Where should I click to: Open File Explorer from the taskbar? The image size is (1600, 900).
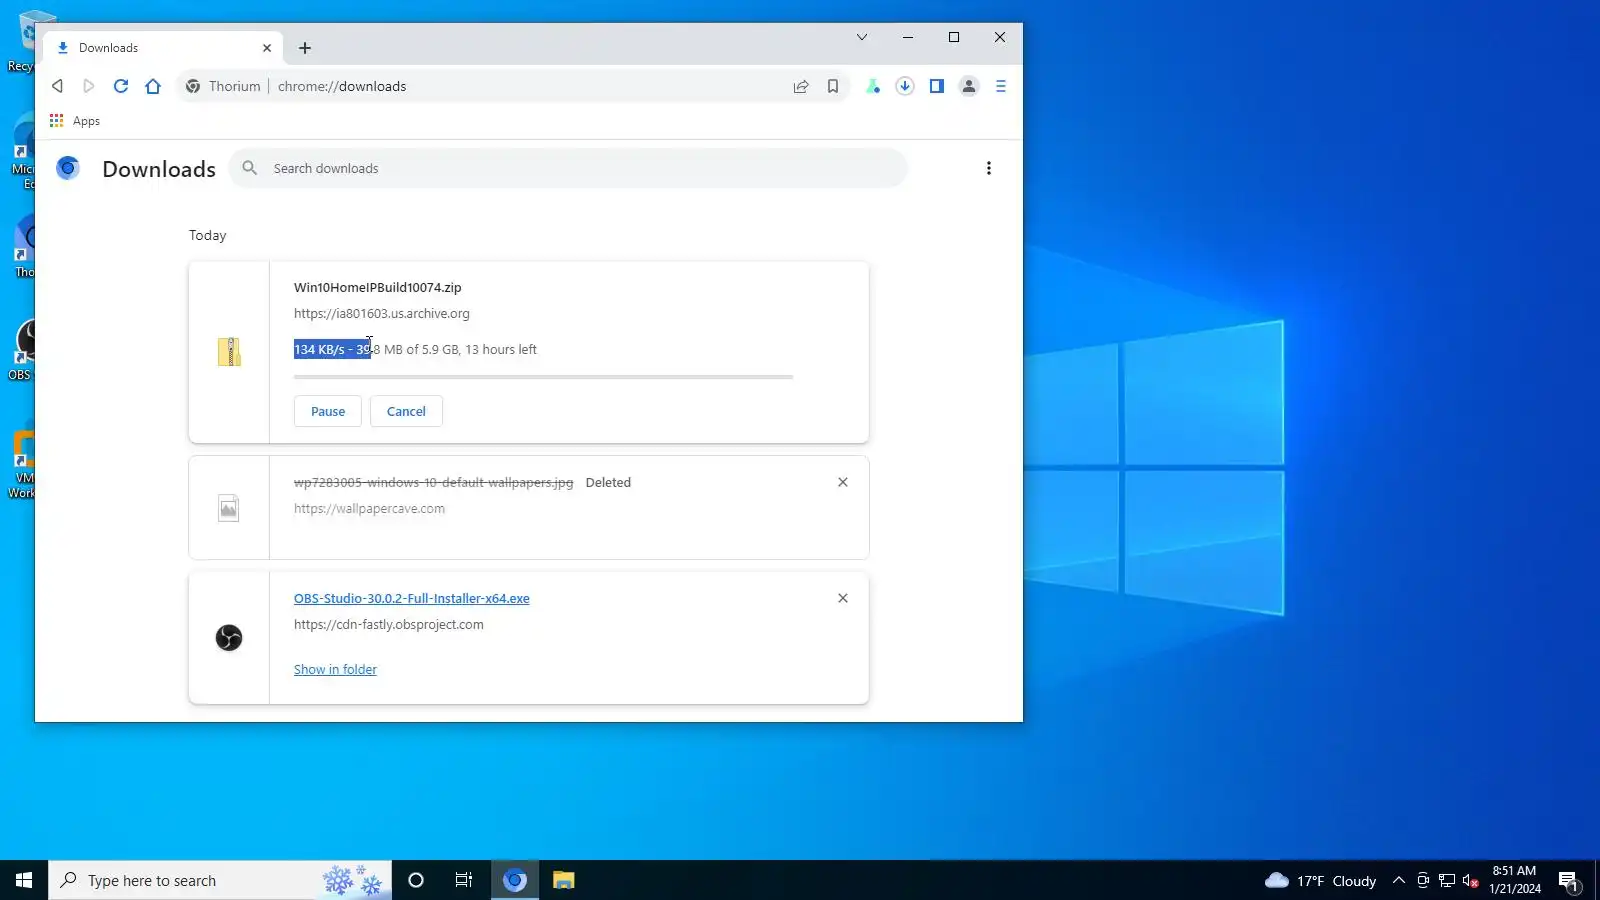(x=564, y=880)
